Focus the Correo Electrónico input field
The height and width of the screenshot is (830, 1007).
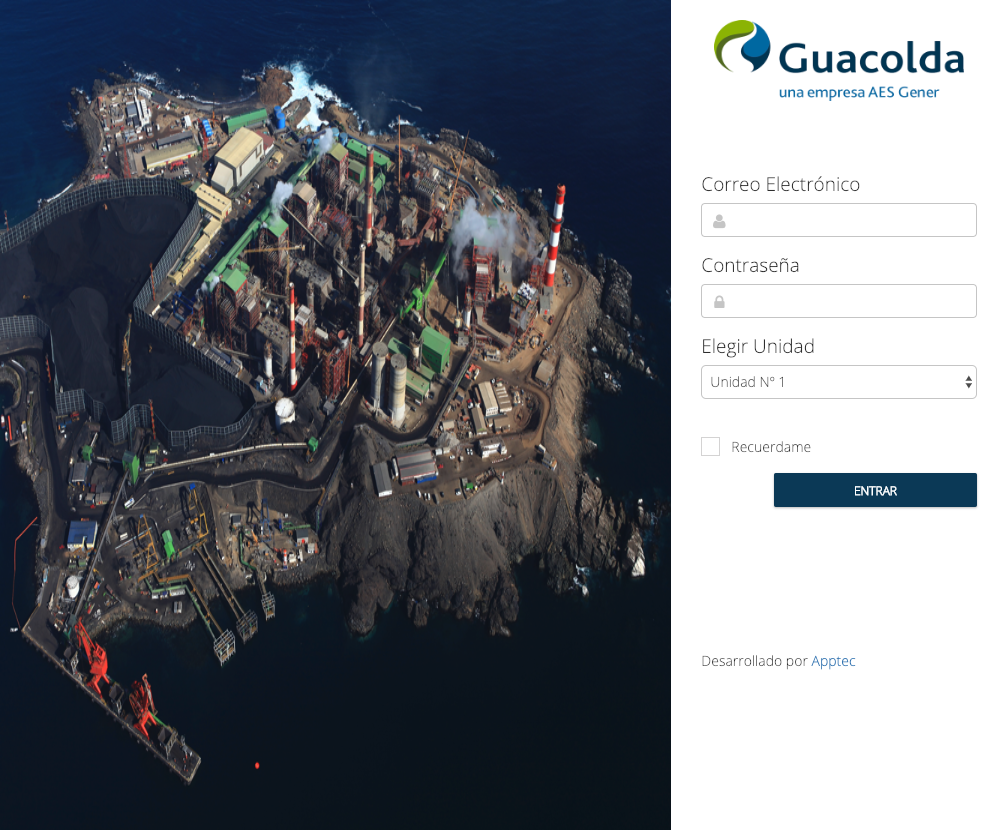tap(839, 220)
